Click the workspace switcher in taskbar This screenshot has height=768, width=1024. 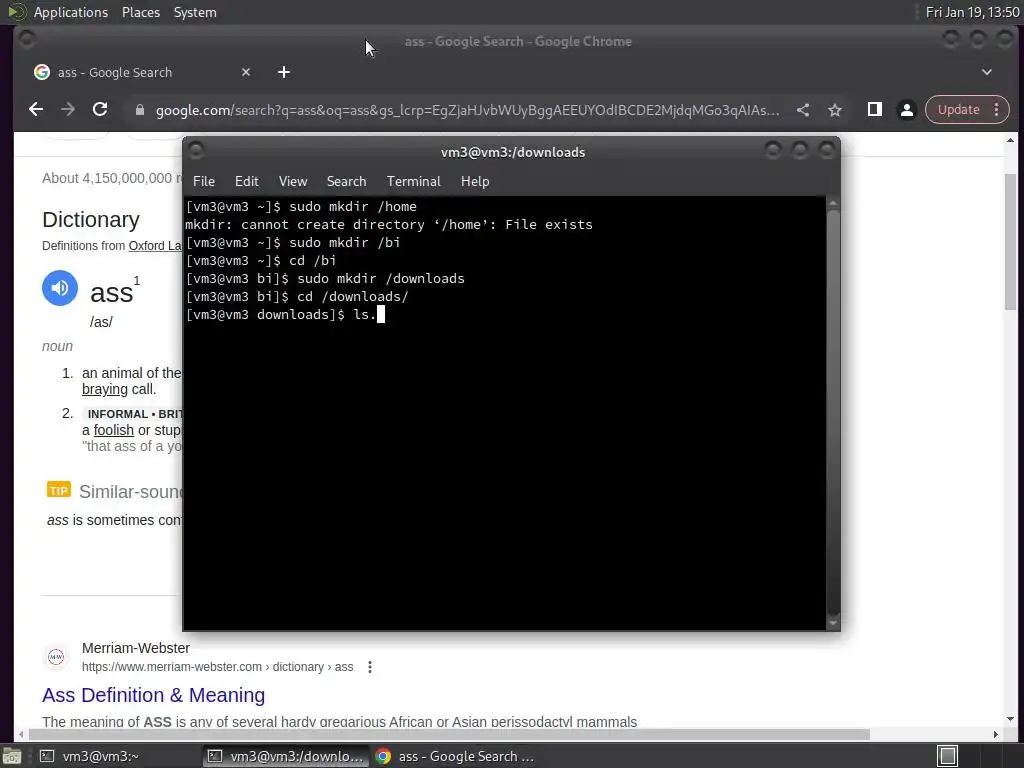coord(948,756)
